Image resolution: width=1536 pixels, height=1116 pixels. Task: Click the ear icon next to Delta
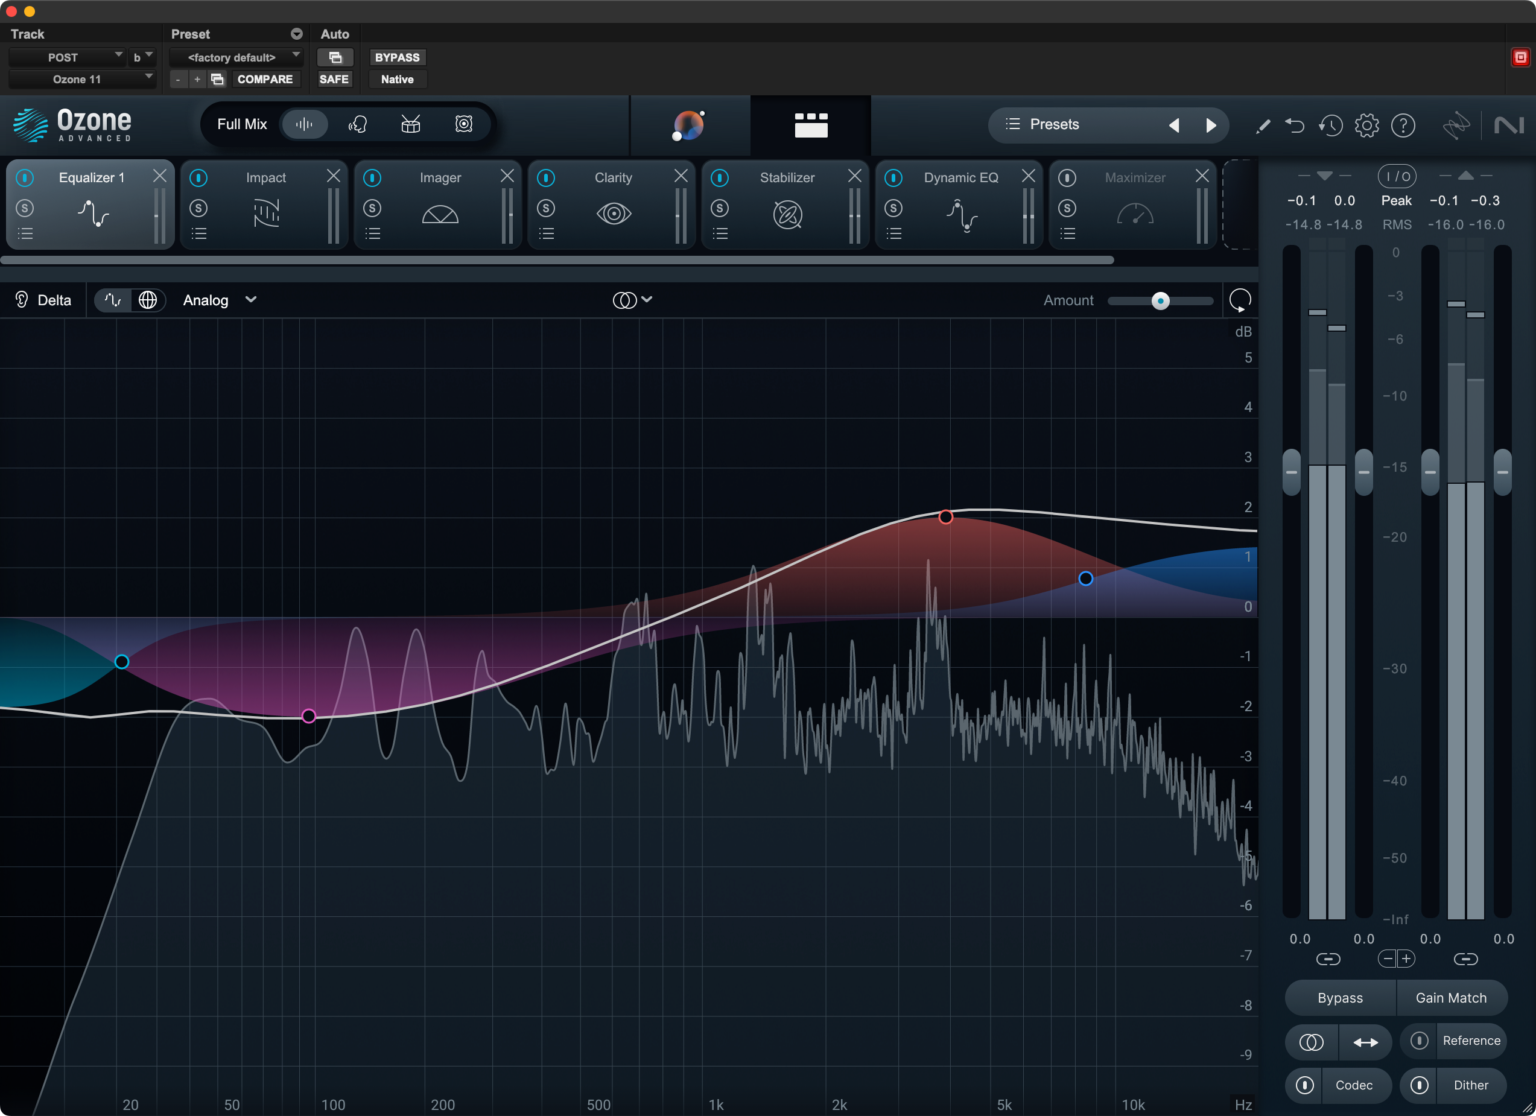click(20, 299)
